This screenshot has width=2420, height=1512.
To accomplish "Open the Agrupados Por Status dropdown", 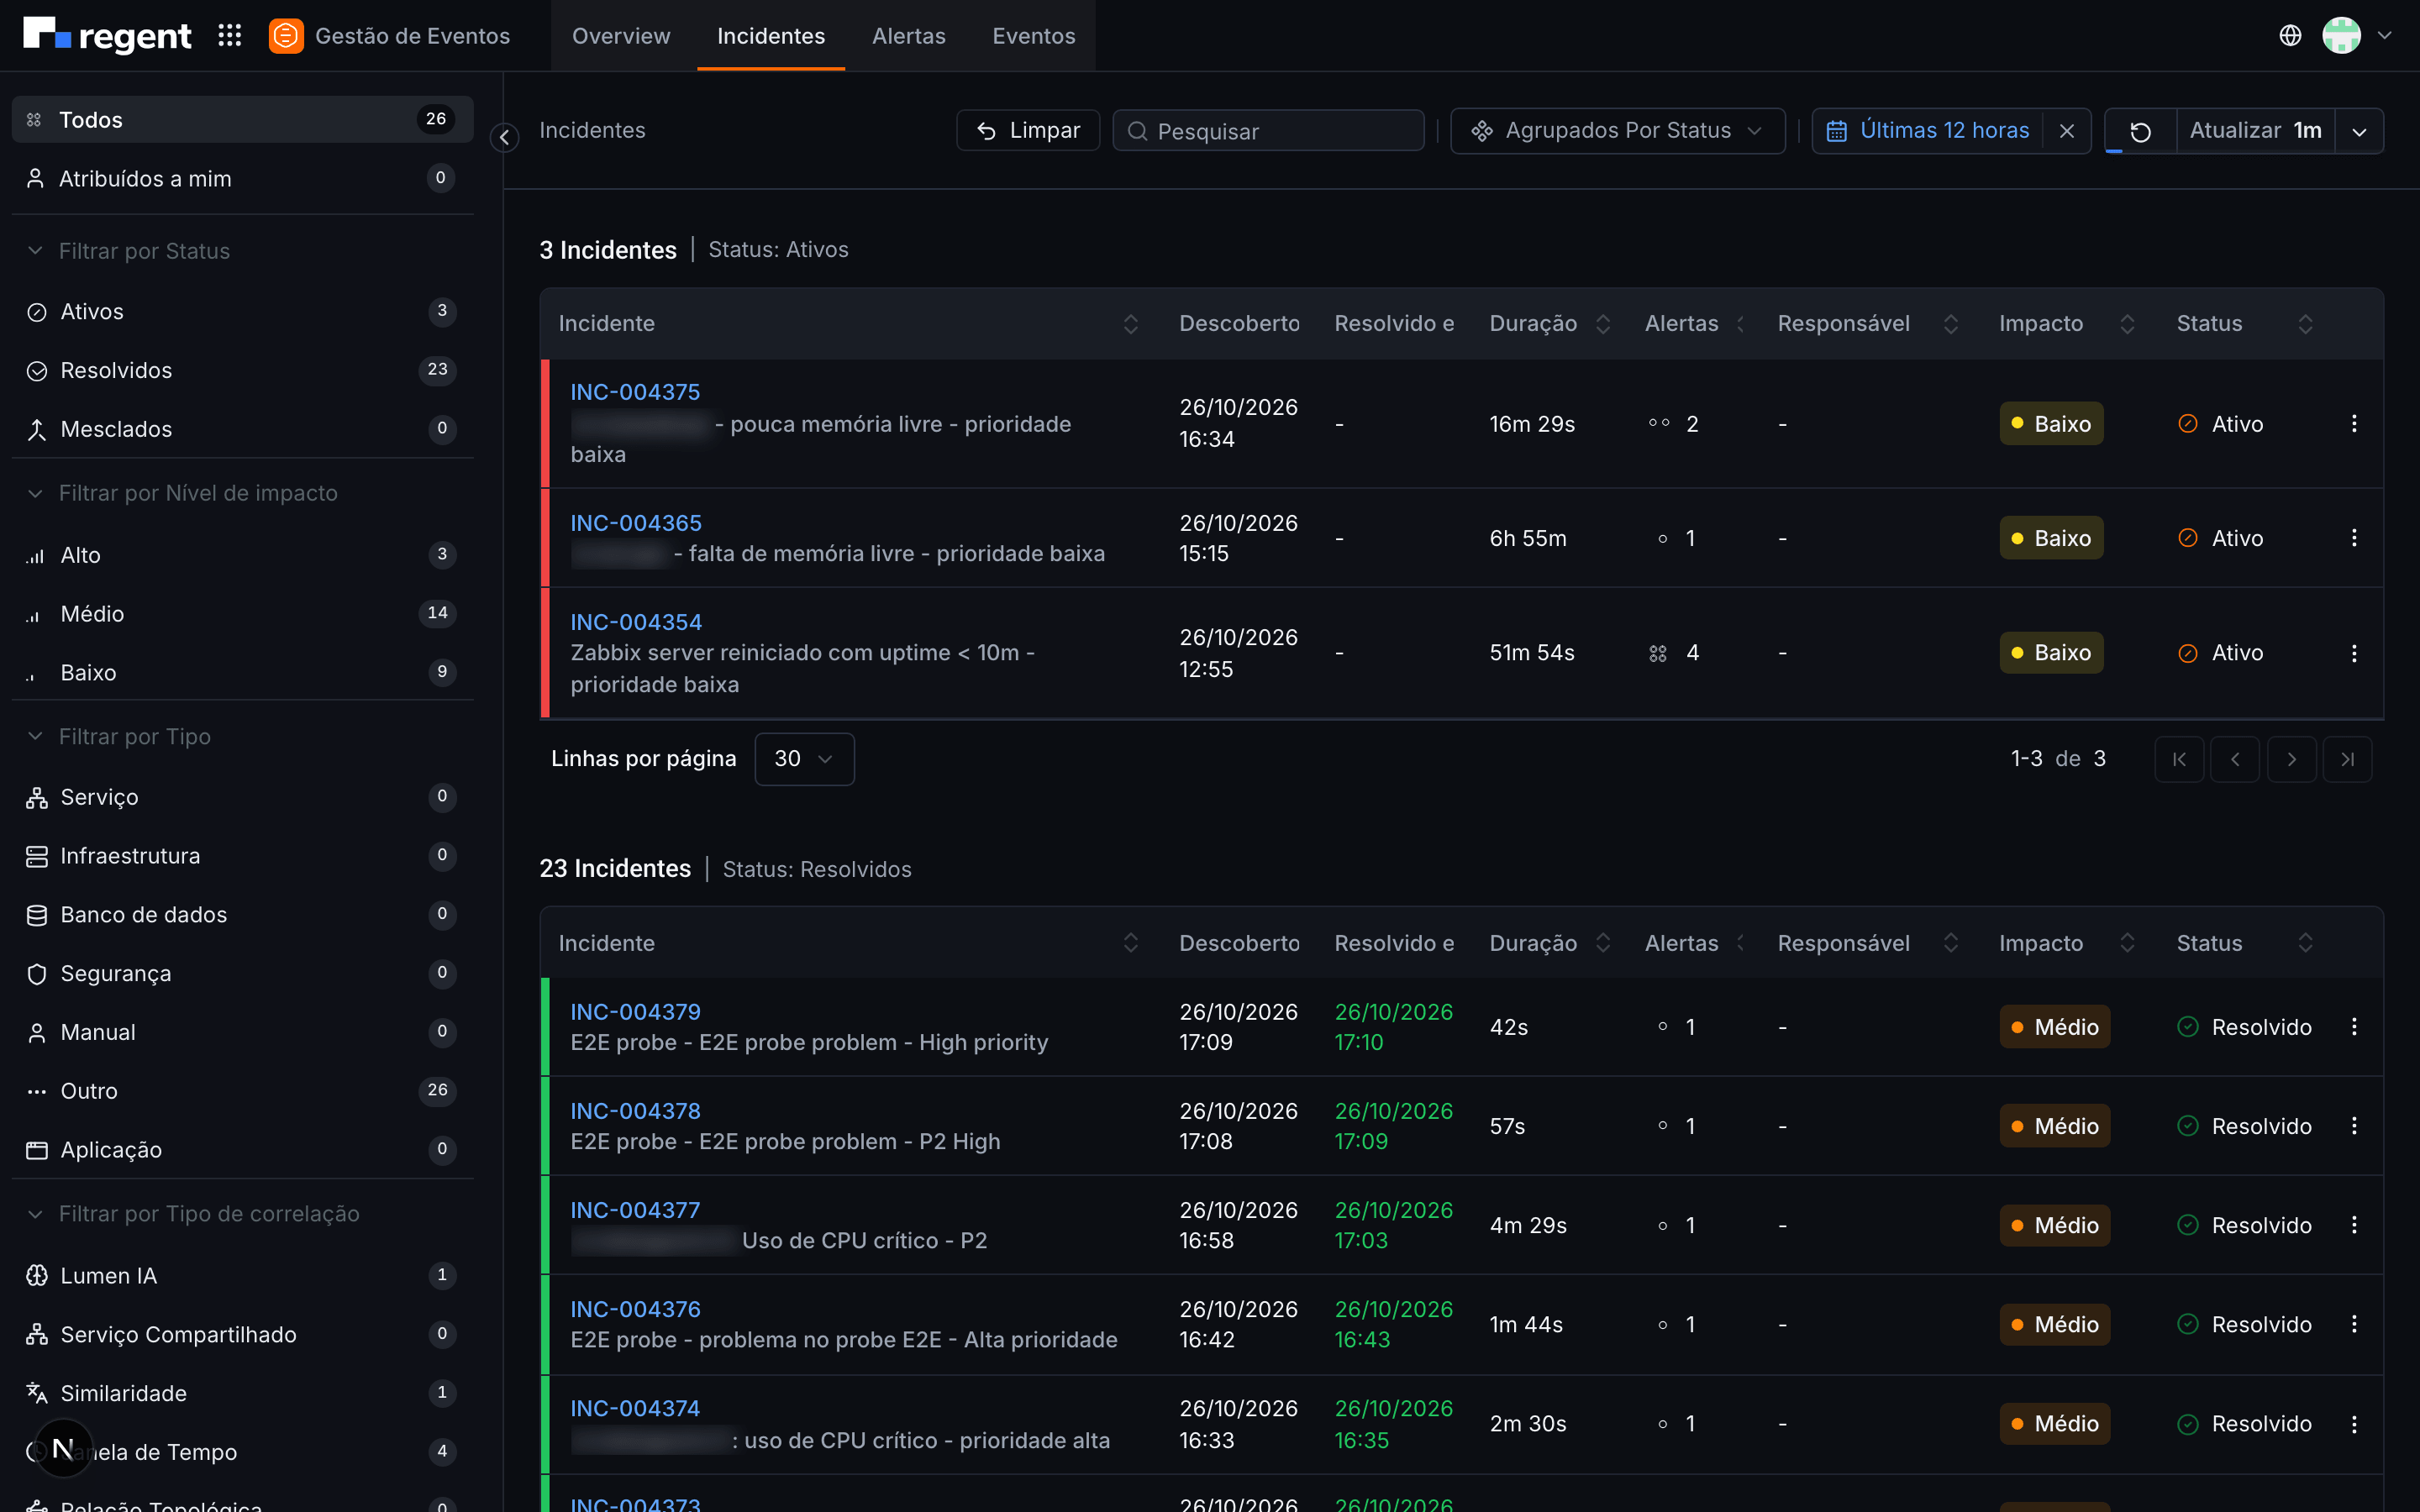I will tap(1617, 131).
